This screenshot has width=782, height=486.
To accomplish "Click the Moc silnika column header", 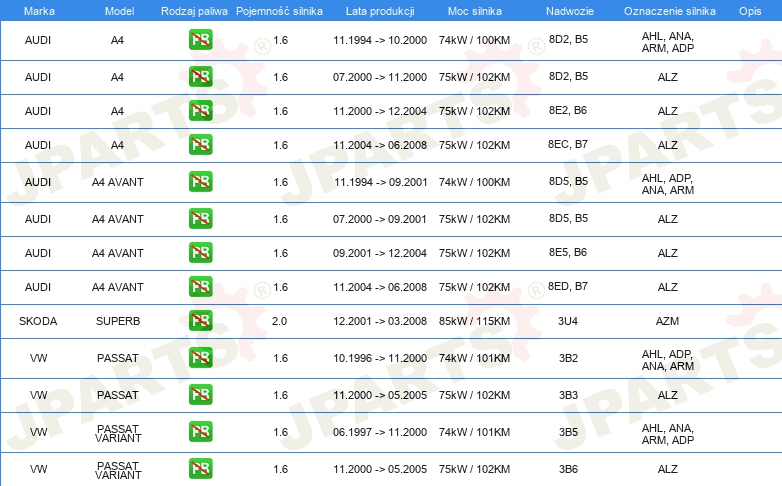I will 475,11.
